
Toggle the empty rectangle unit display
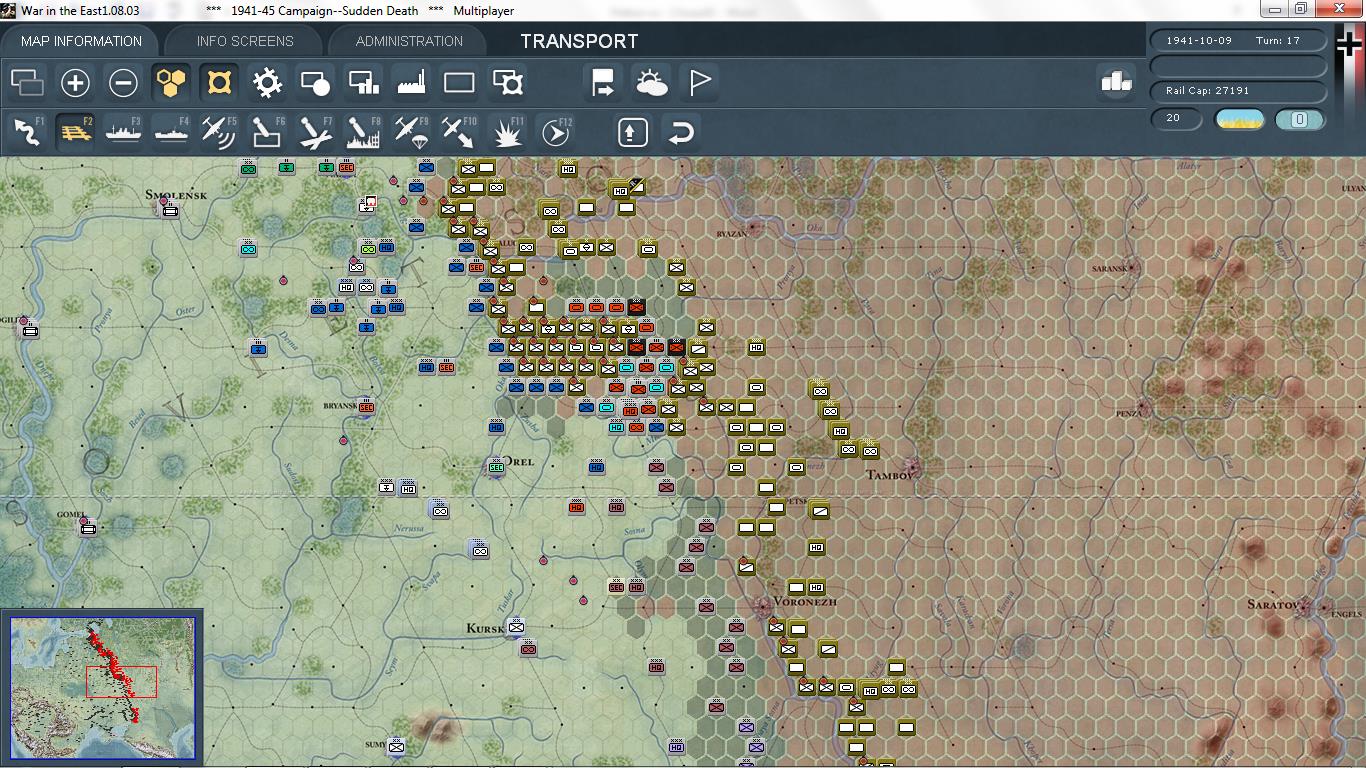point(459,82)
